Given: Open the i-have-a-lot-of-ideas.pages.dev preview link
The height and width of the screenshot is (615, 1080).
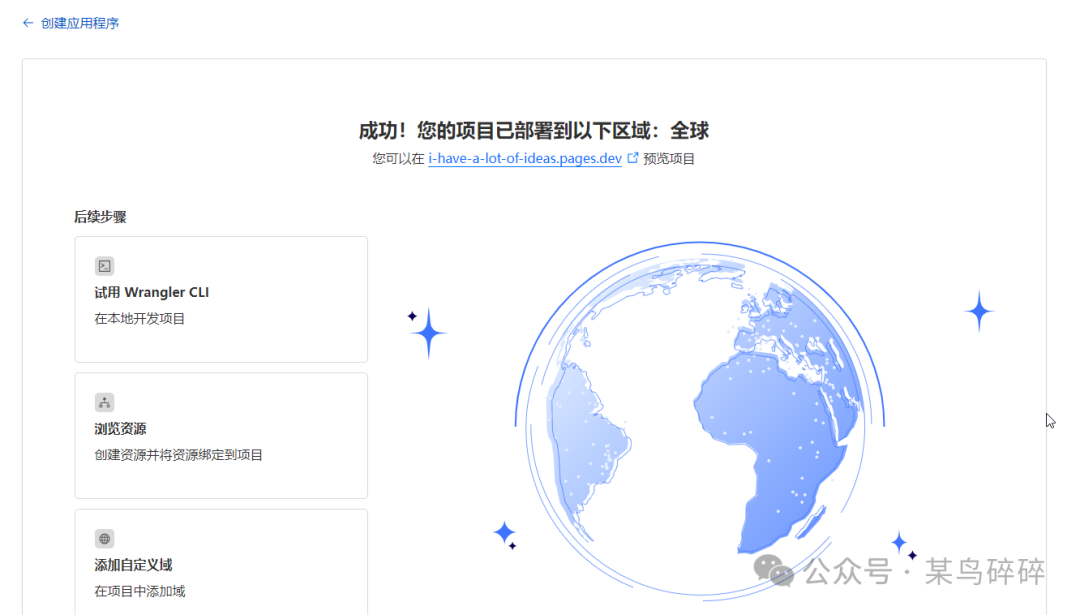Looking at the screenshot, I should coord(525,158).
